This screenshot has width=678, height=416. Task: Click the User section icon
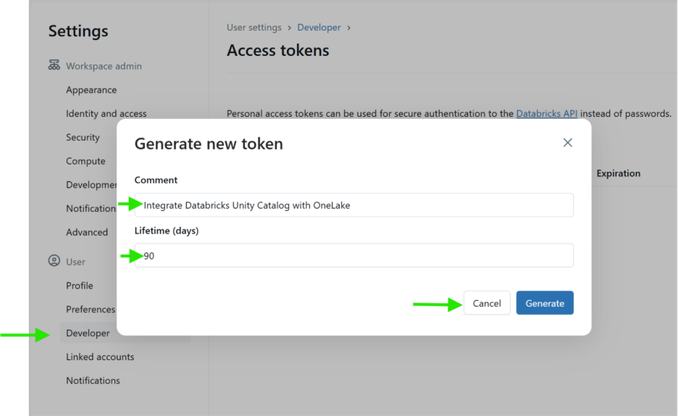(54, 262)
